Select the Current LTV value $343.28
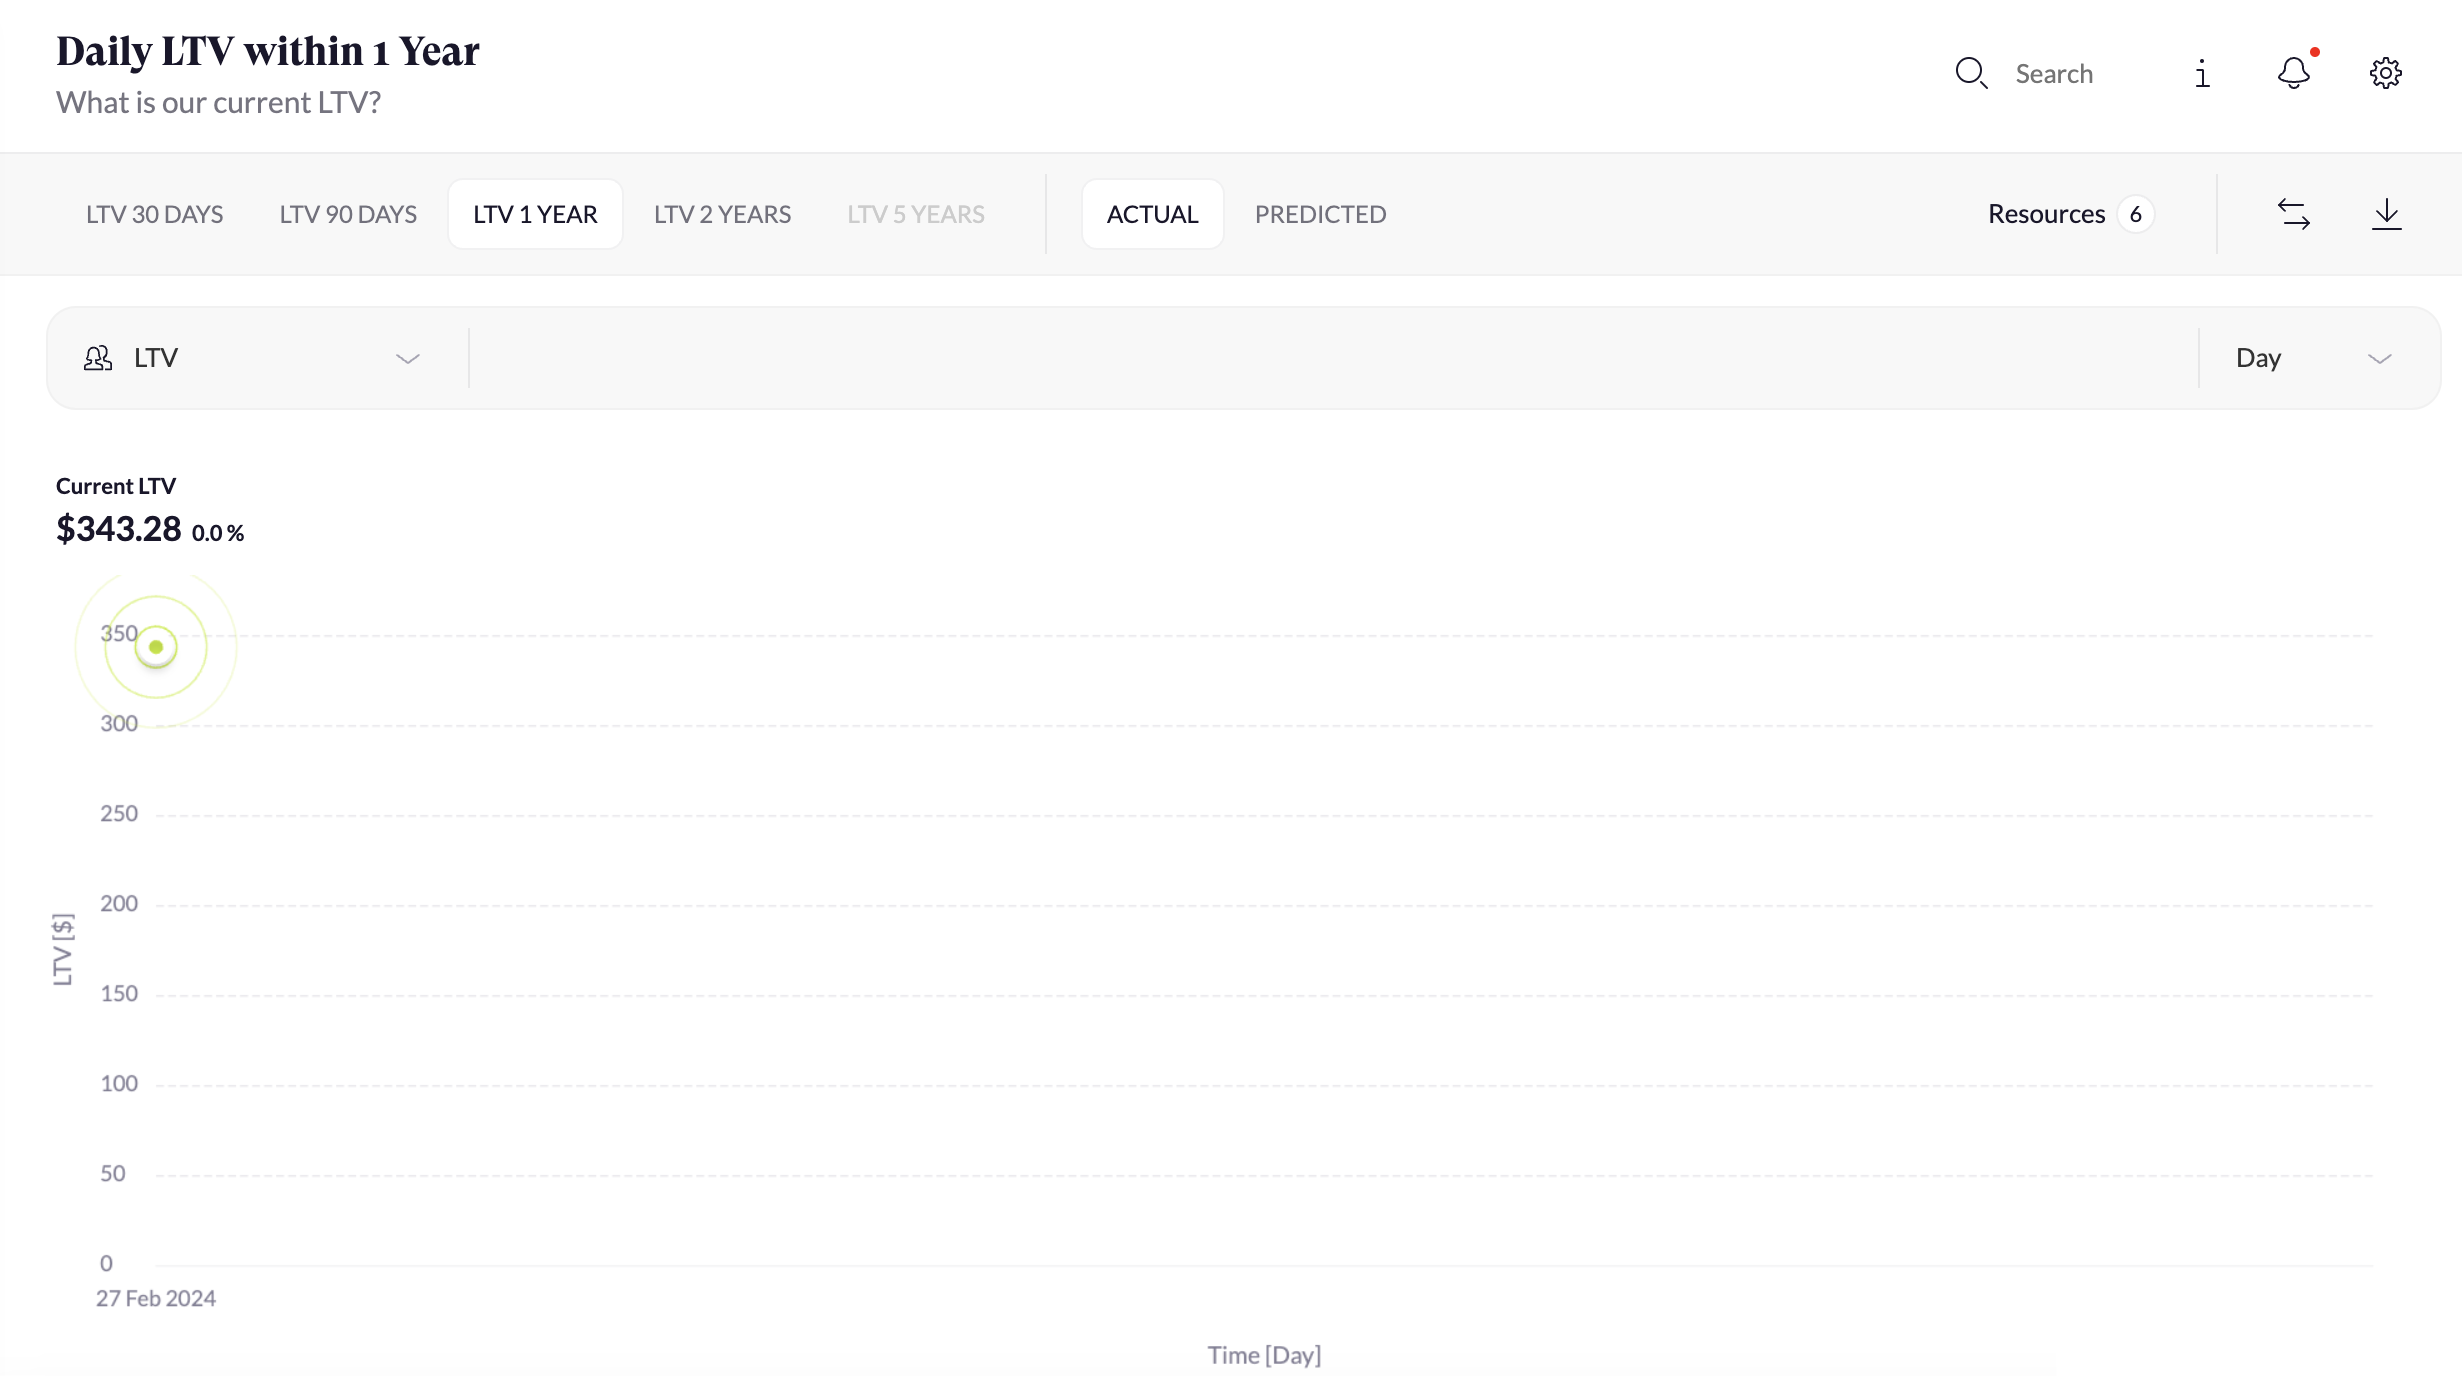This screenshot has height=1398, width=2462. coord(119,528)
